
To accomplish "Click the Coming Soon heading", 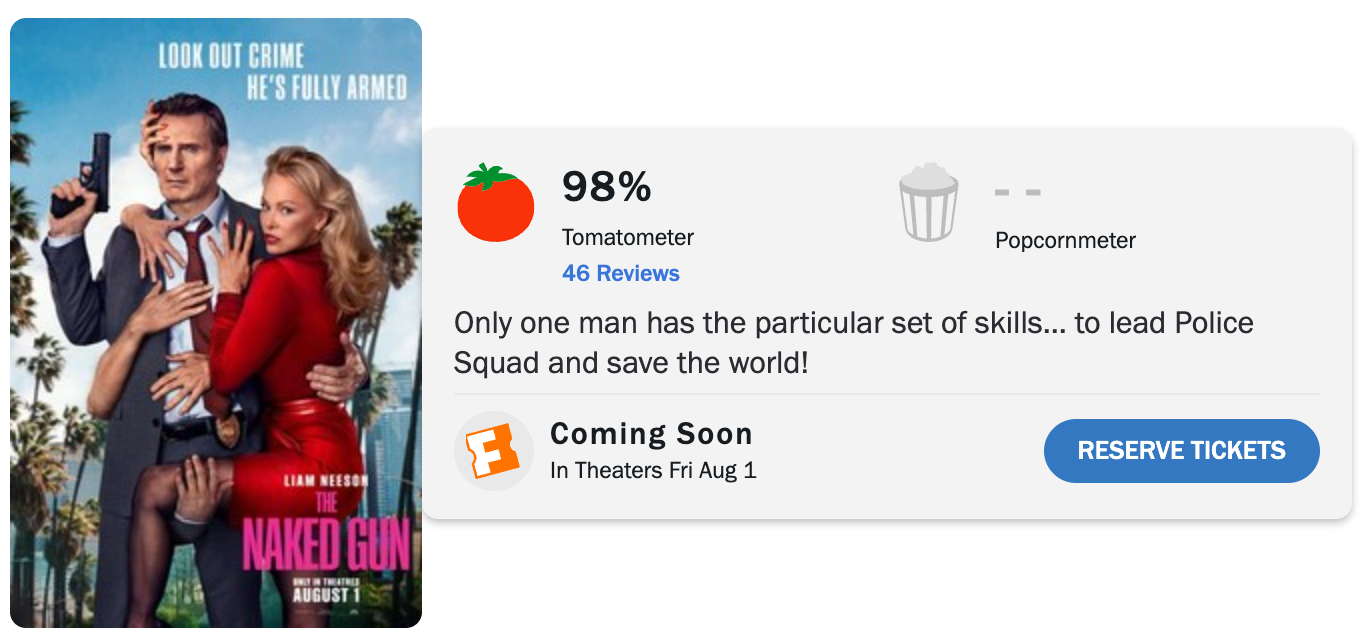I will [x=651, y=434].
